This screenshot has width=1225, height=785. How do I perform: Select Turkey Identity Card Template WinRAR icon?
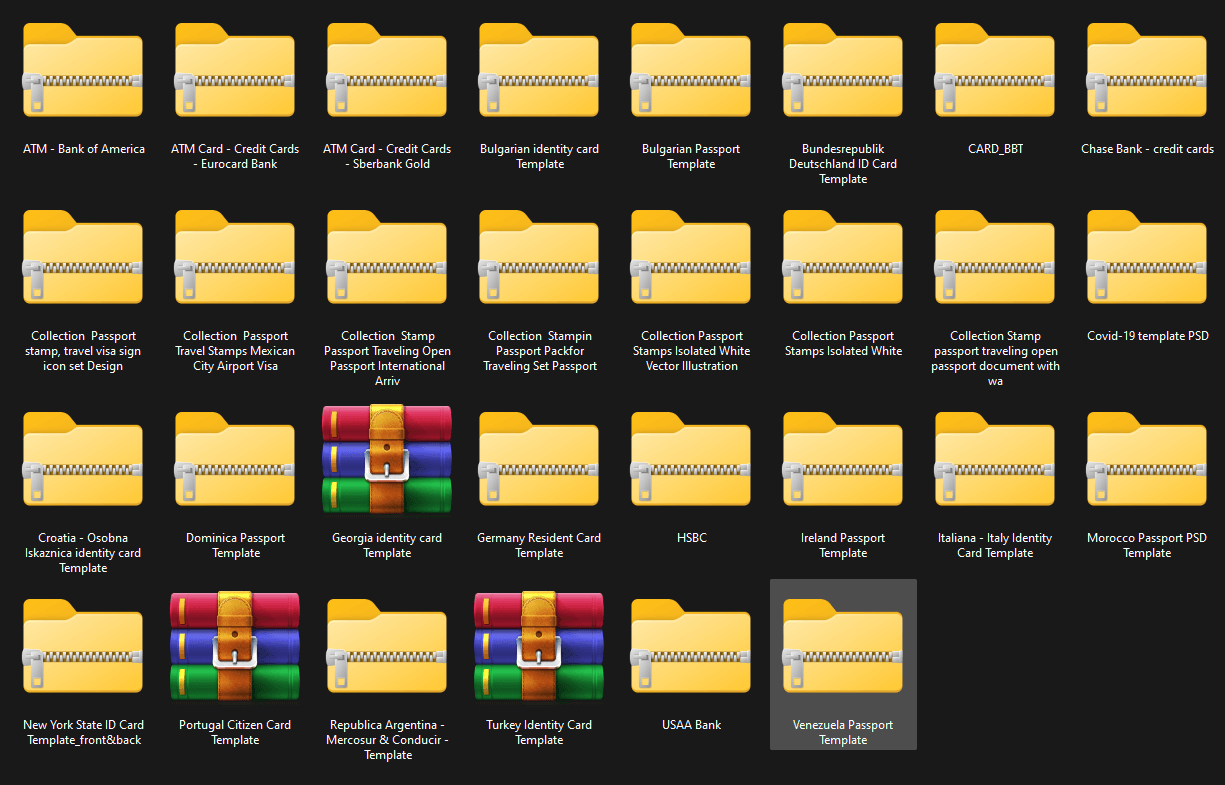(539, 646)
